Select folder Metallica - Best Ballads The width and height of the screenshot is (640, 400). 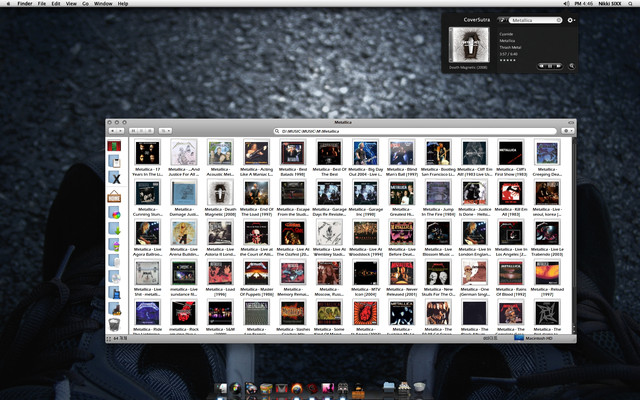click(x=293, y=158)
